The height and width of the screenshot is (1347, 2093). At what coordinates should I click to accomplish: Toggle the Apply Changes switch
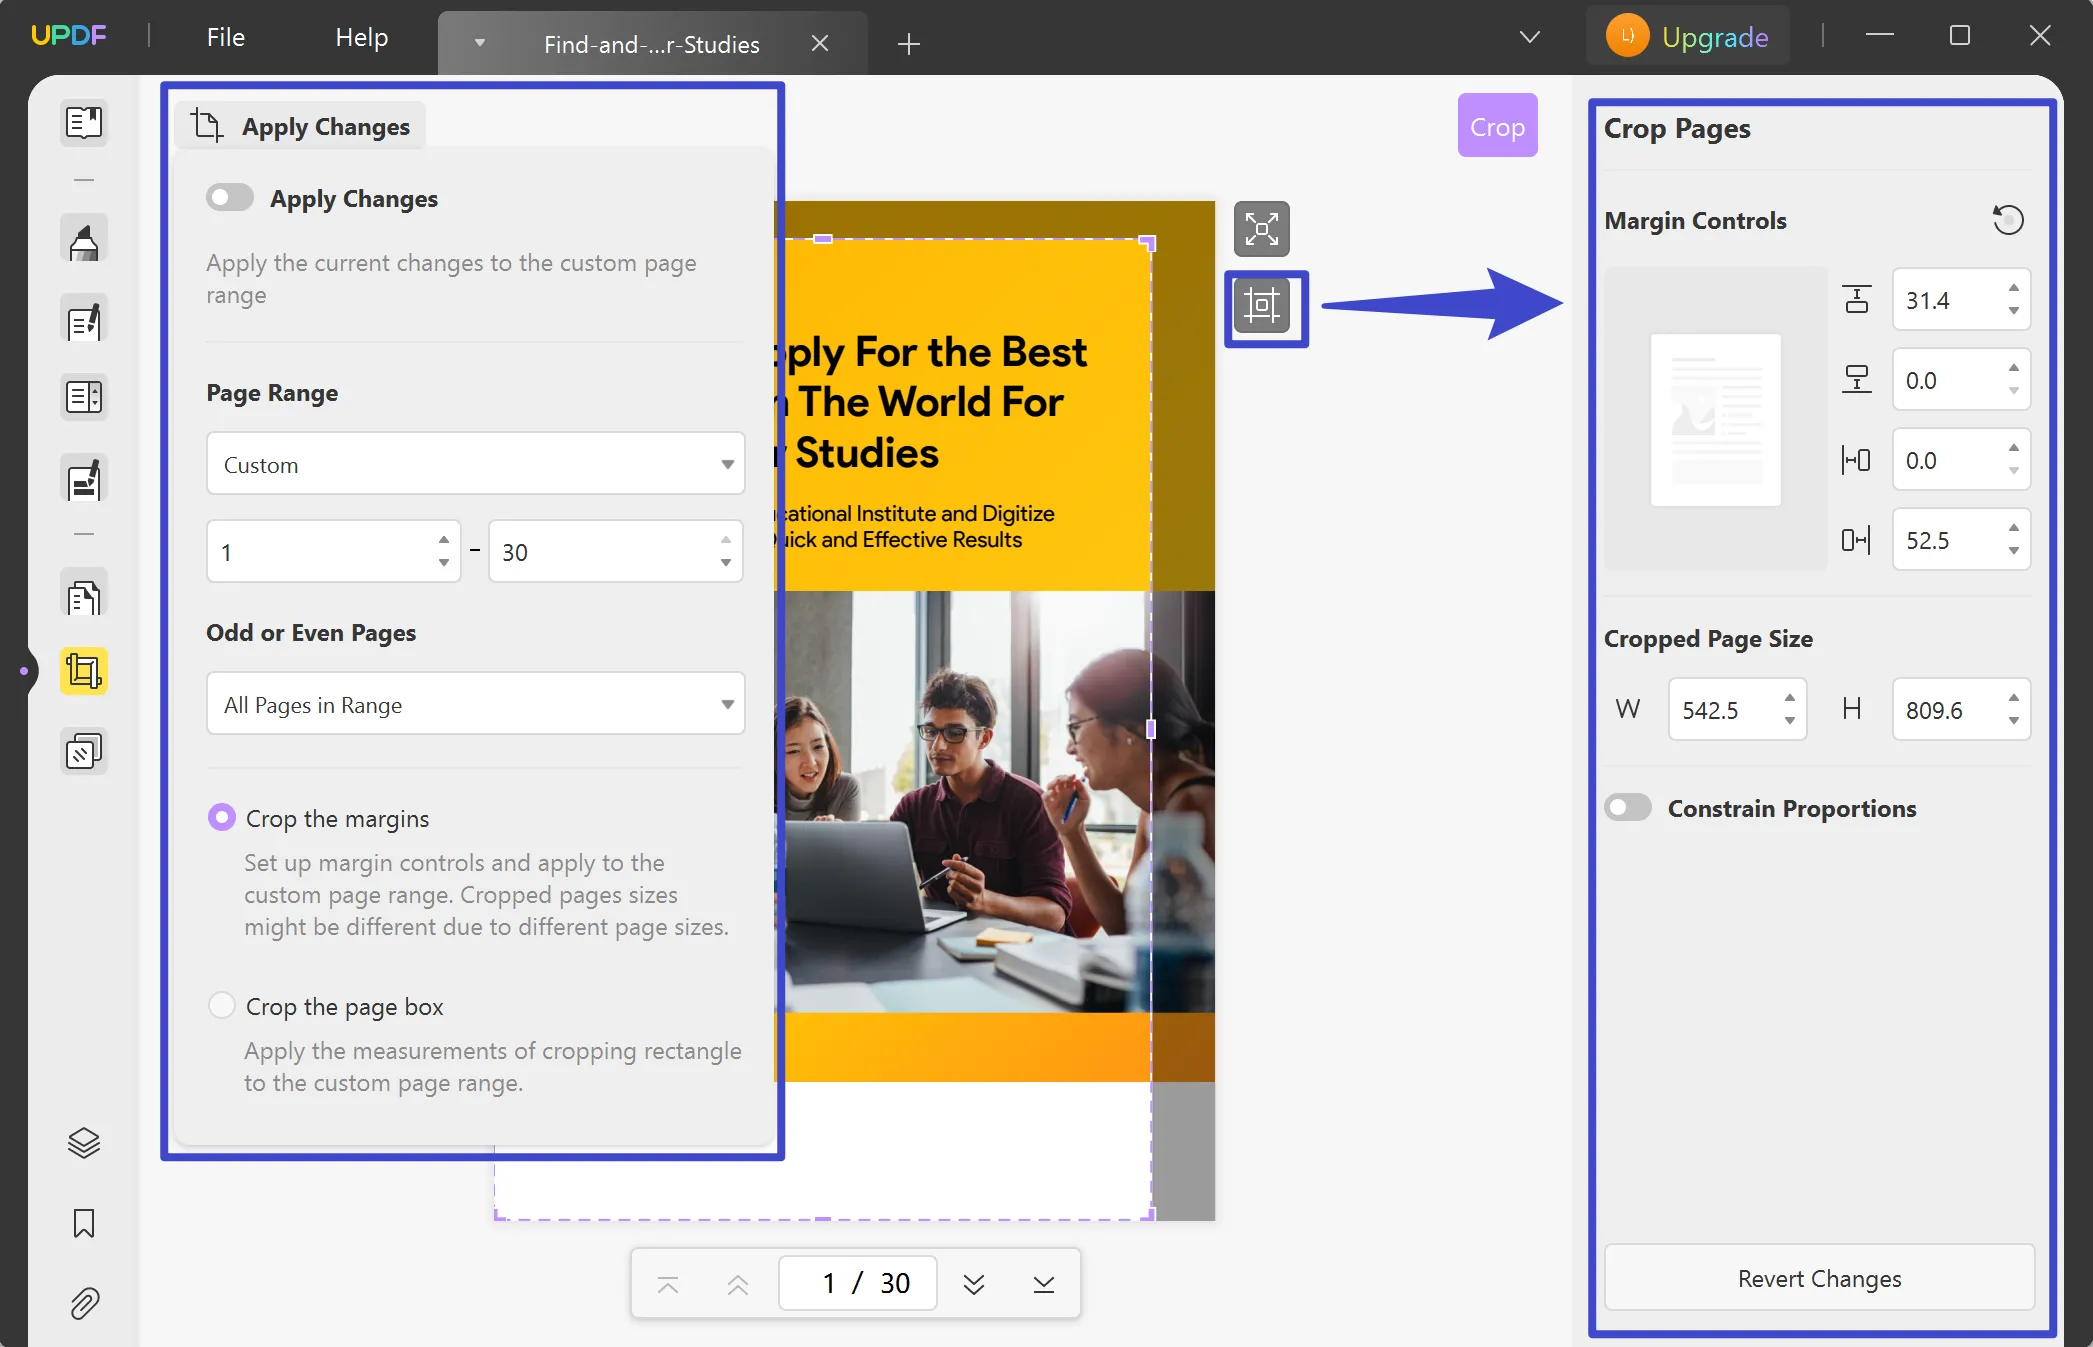tap(230, 197)
